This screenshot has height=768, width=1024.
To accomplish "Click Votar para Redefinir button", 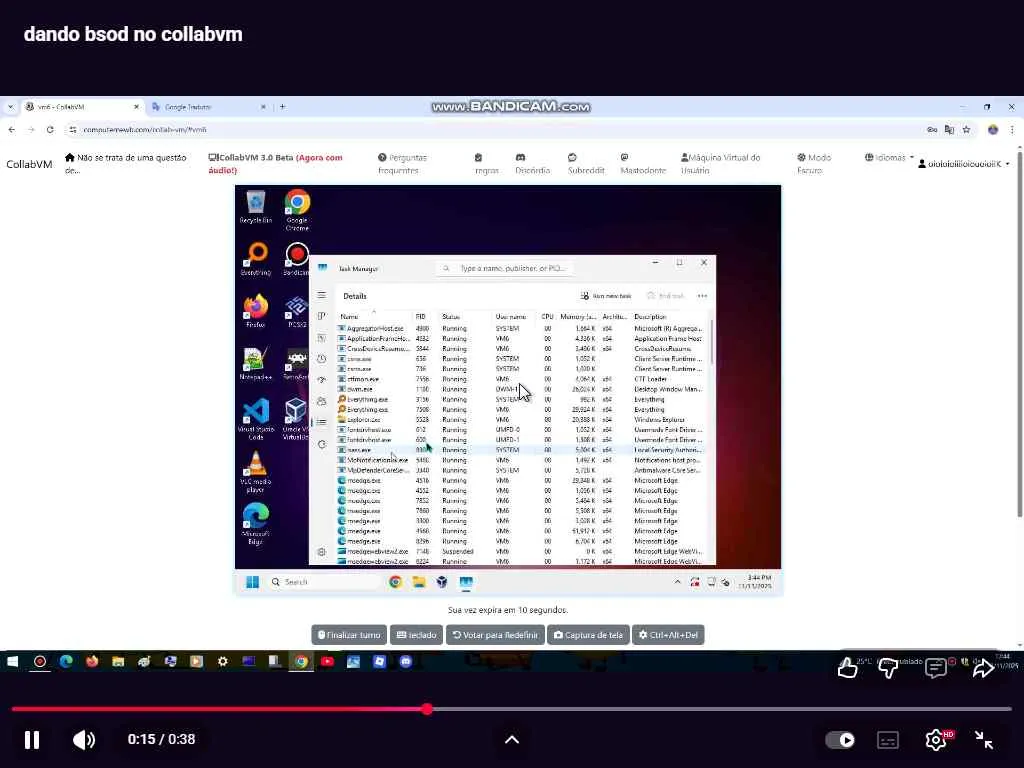I will click(x=496, y=635).
